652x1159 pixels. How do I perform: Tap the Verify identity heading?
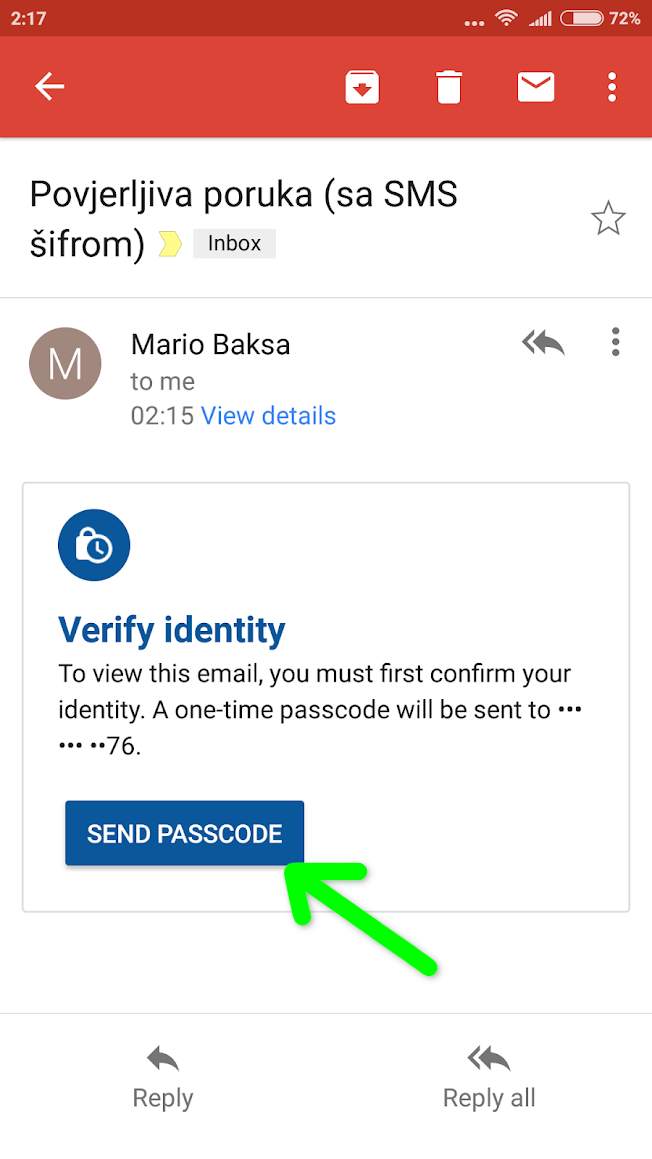point(172,630)
